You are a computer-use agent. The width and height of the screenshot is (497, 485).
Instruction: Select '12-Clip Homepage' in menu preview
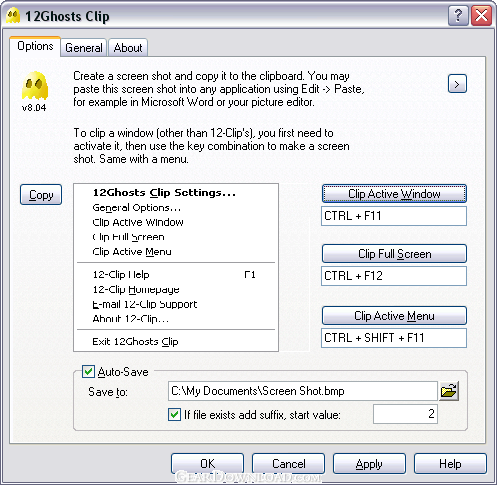(136, 289)
